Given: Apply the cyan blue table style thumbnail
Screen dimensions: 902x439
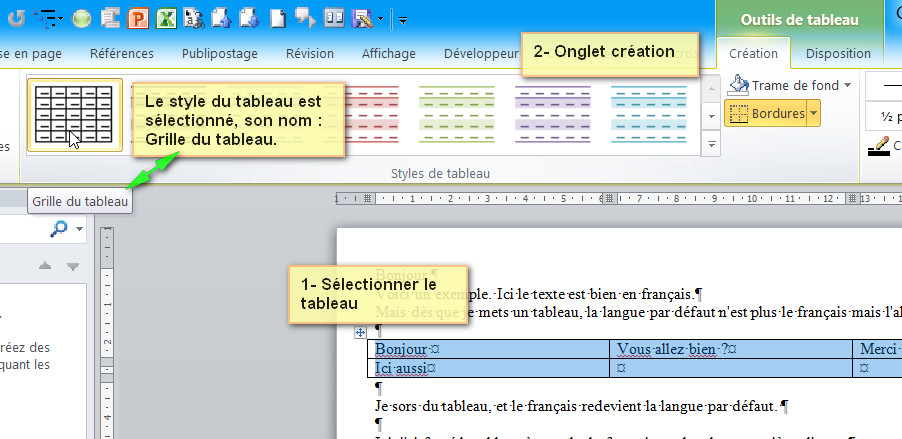Looking at the screenshot, I should click(x=649, y=115).
